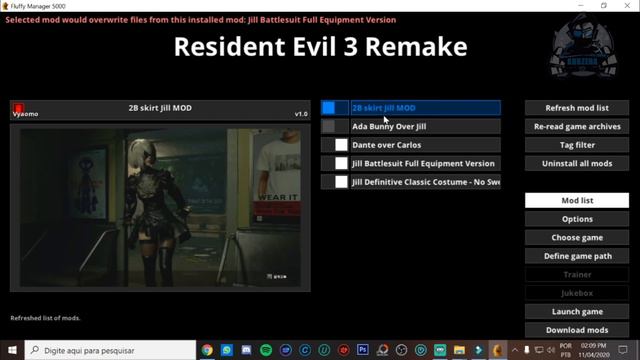This screenshot has width=640, height=360.
Task: Select the 2B skirt Jill MOD entry
Action: [x=425, y=108]
